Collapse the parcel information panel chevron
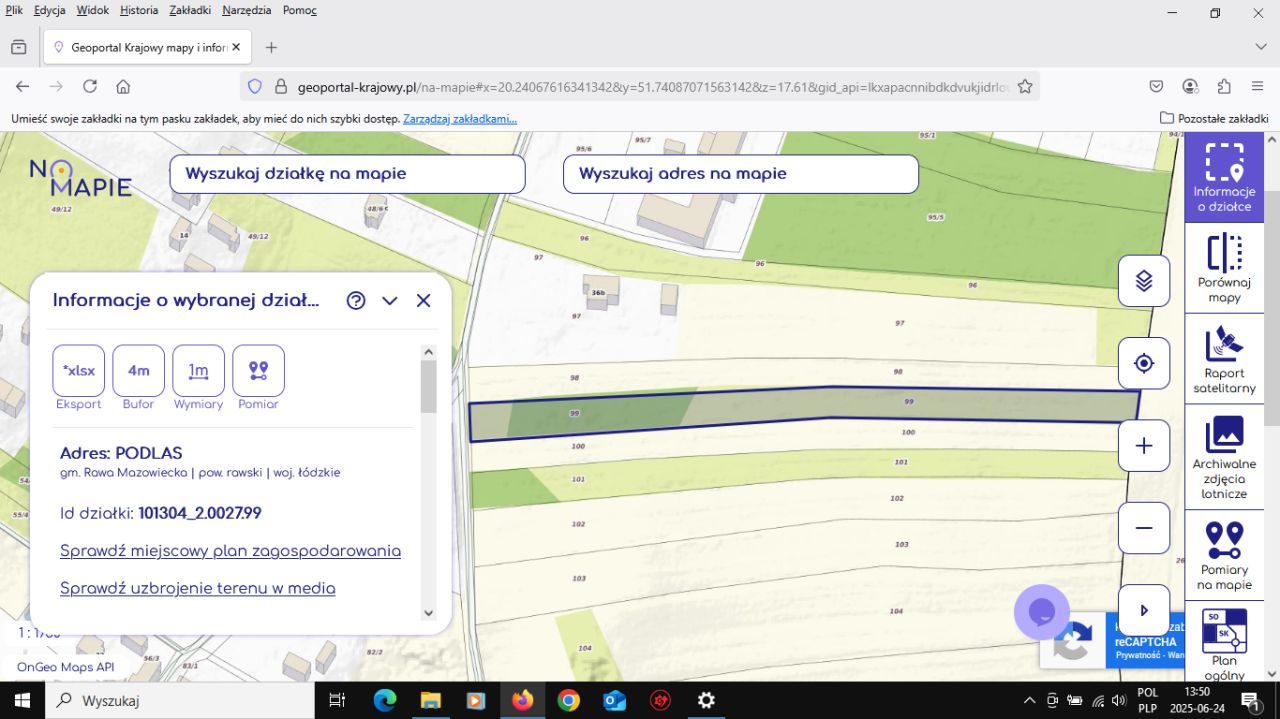Screen dimensions: 1280x719 point(390,301)
